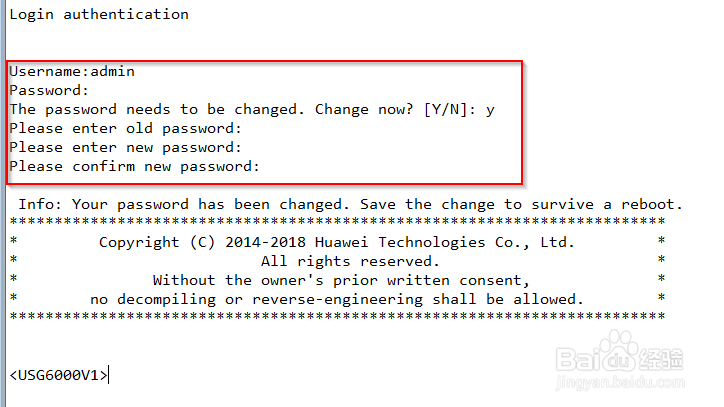Click the bottom asterisk border row
724x407 pixels.
[337, 316]
